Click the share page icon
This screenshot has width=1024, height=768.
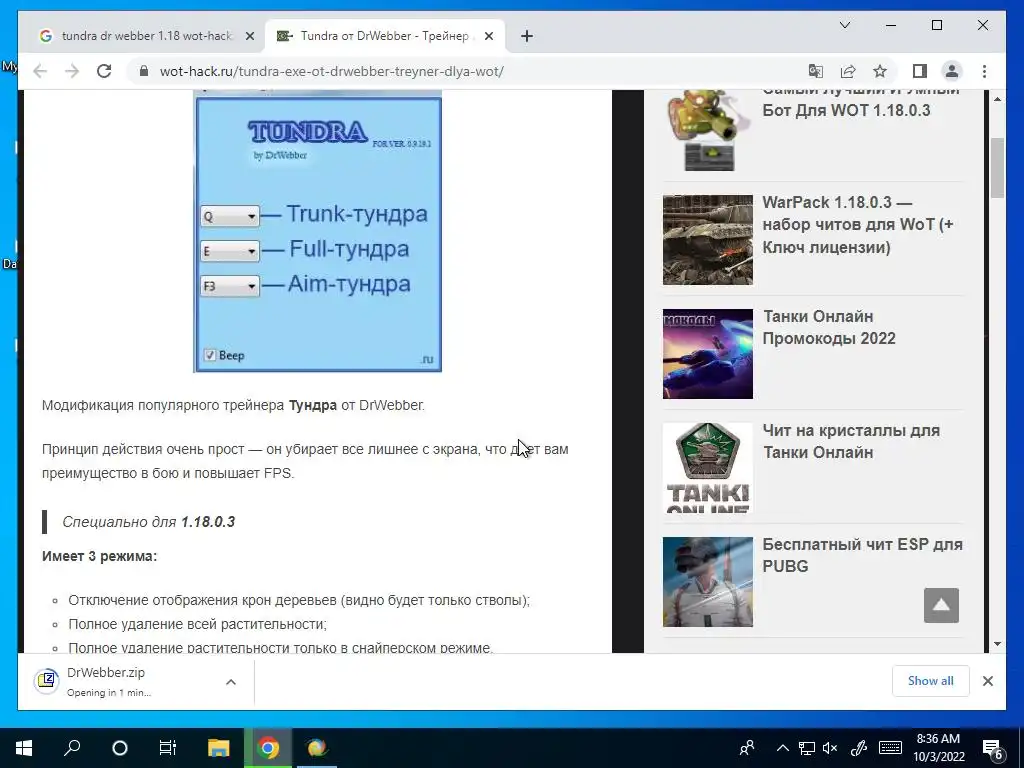tap(848, 71)
